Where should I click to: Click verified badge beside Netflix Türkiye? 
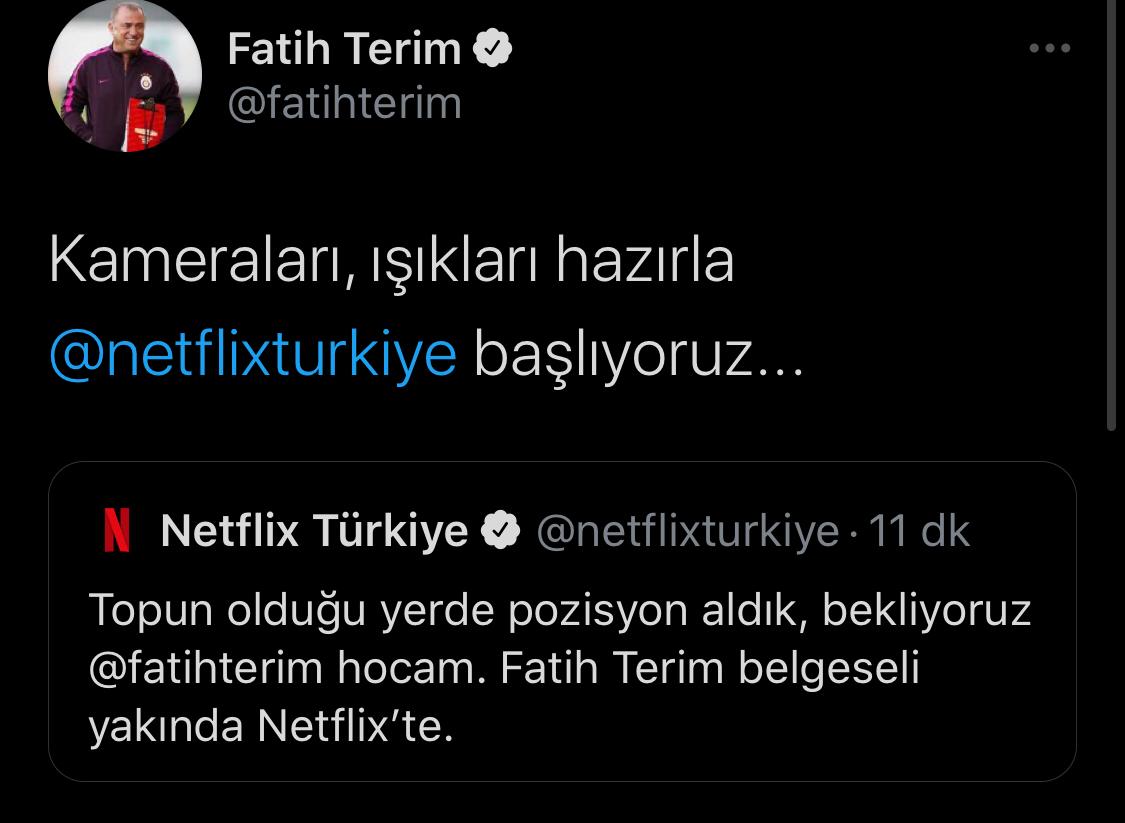(502, 532)
